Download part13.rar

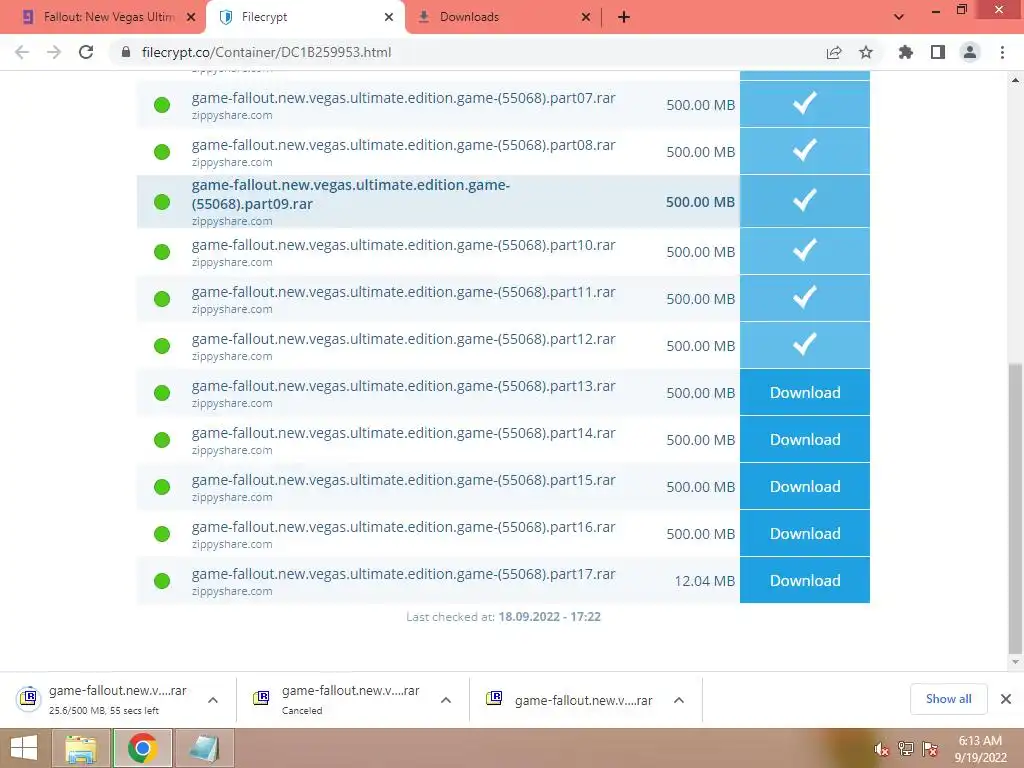coord(805,392)
